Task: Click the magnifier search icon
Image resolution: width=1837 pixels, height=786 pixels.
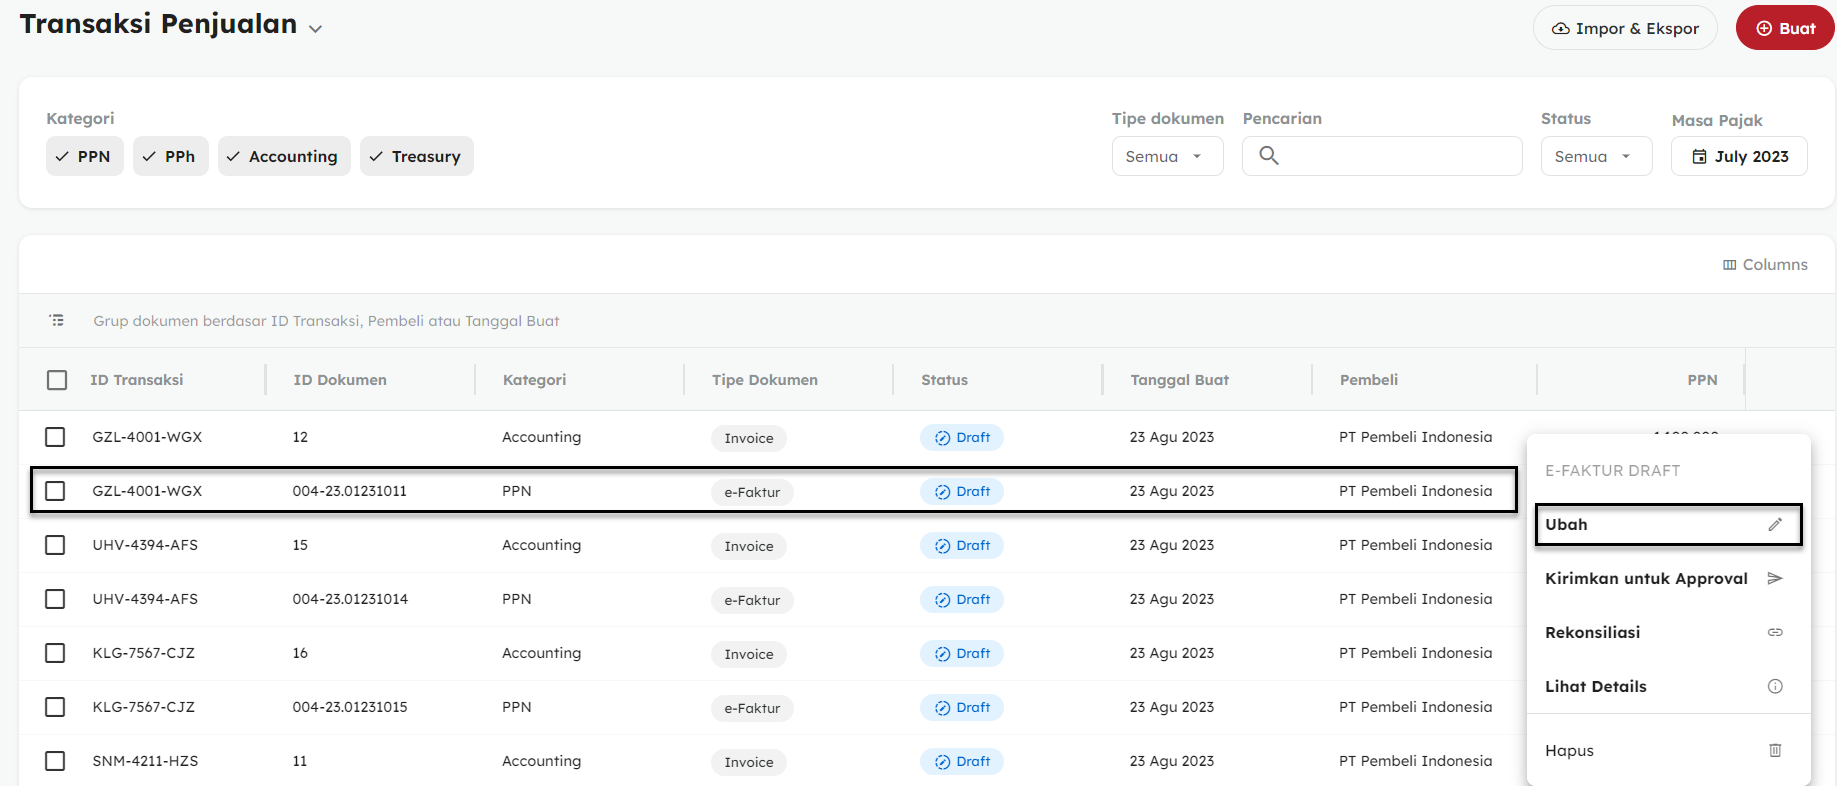Action: click(x=1269, y=156)
